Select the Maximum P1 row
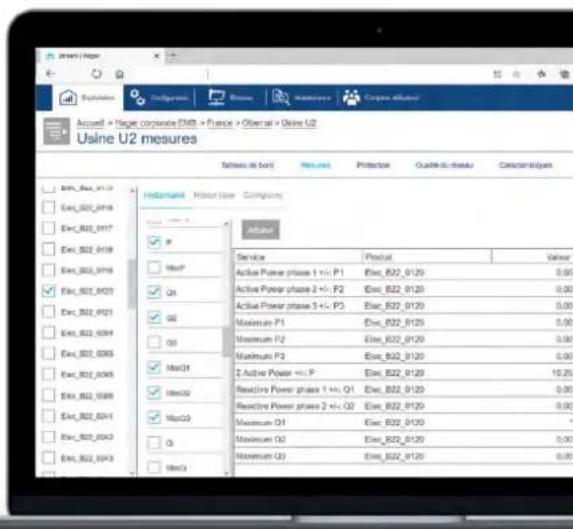 403,323
